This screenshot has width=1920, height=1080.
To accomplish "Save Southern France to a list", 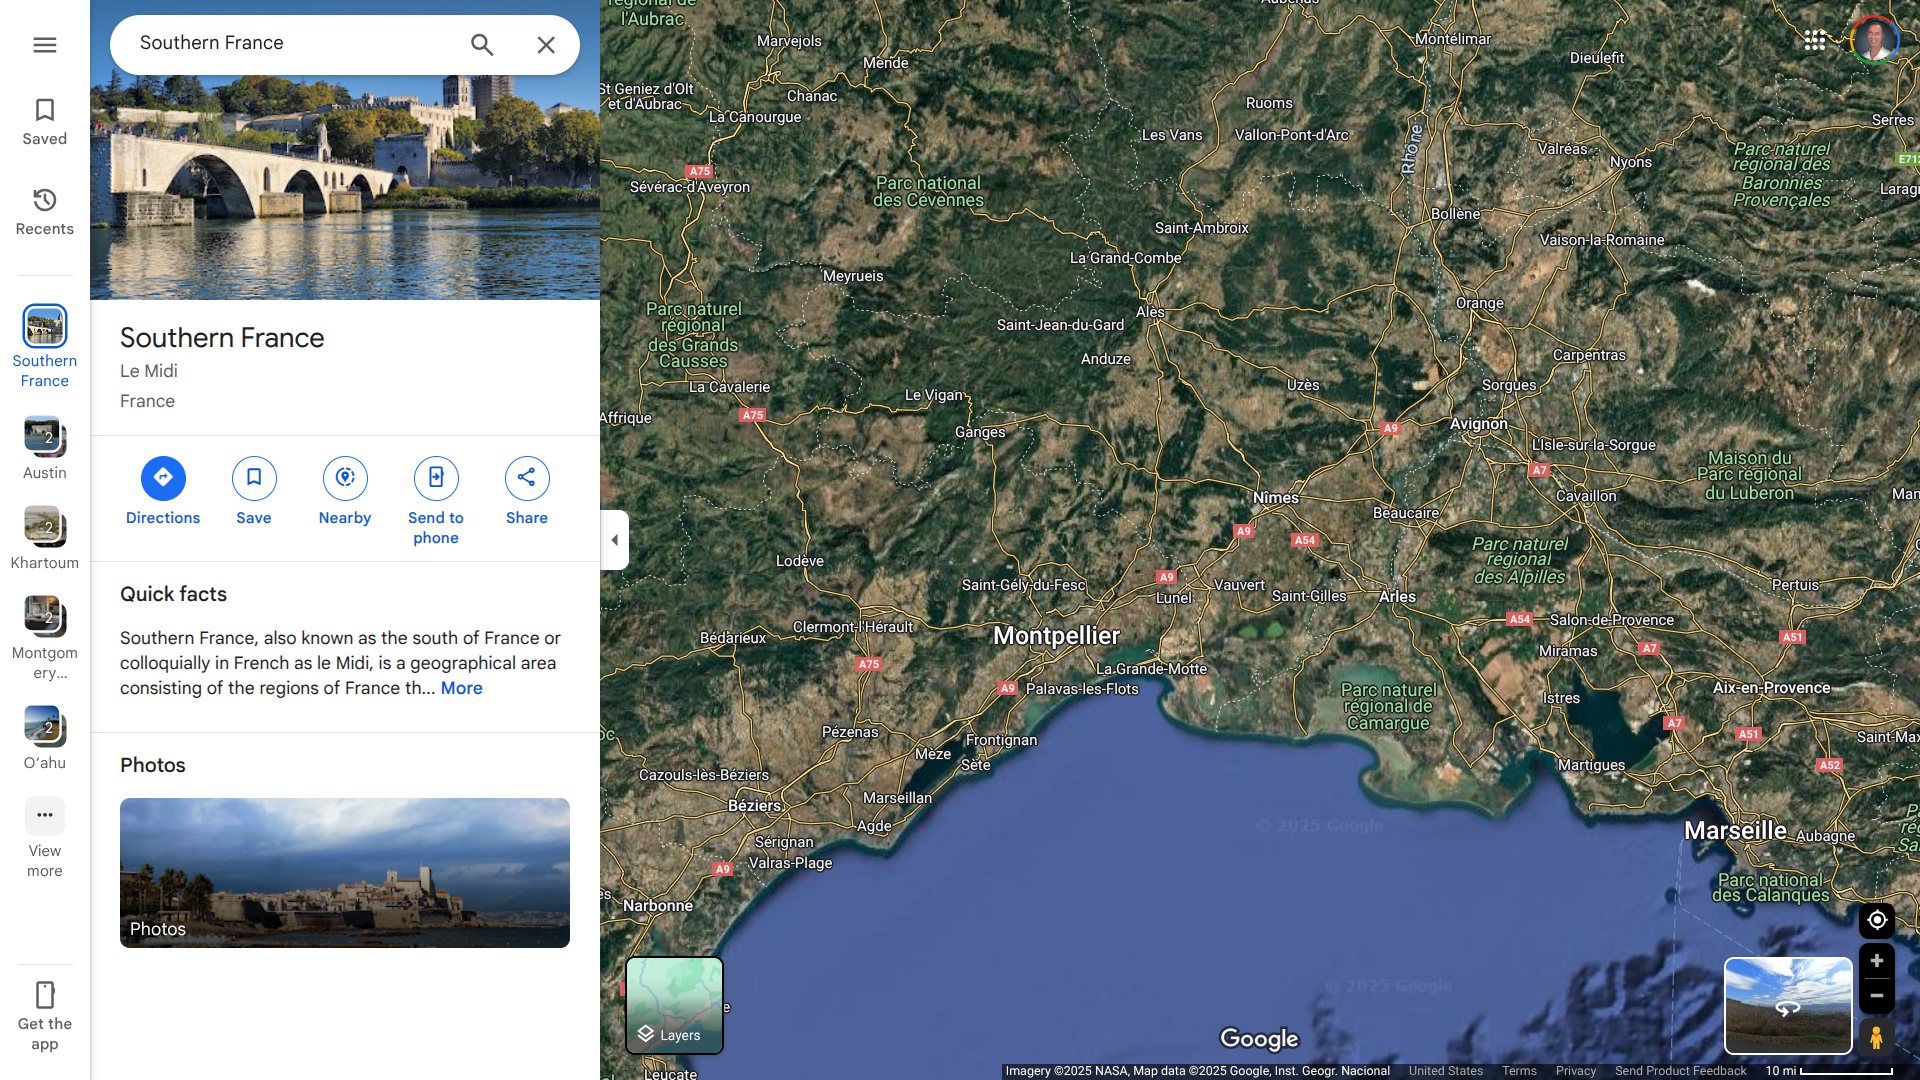I will (x=254, y=479).
